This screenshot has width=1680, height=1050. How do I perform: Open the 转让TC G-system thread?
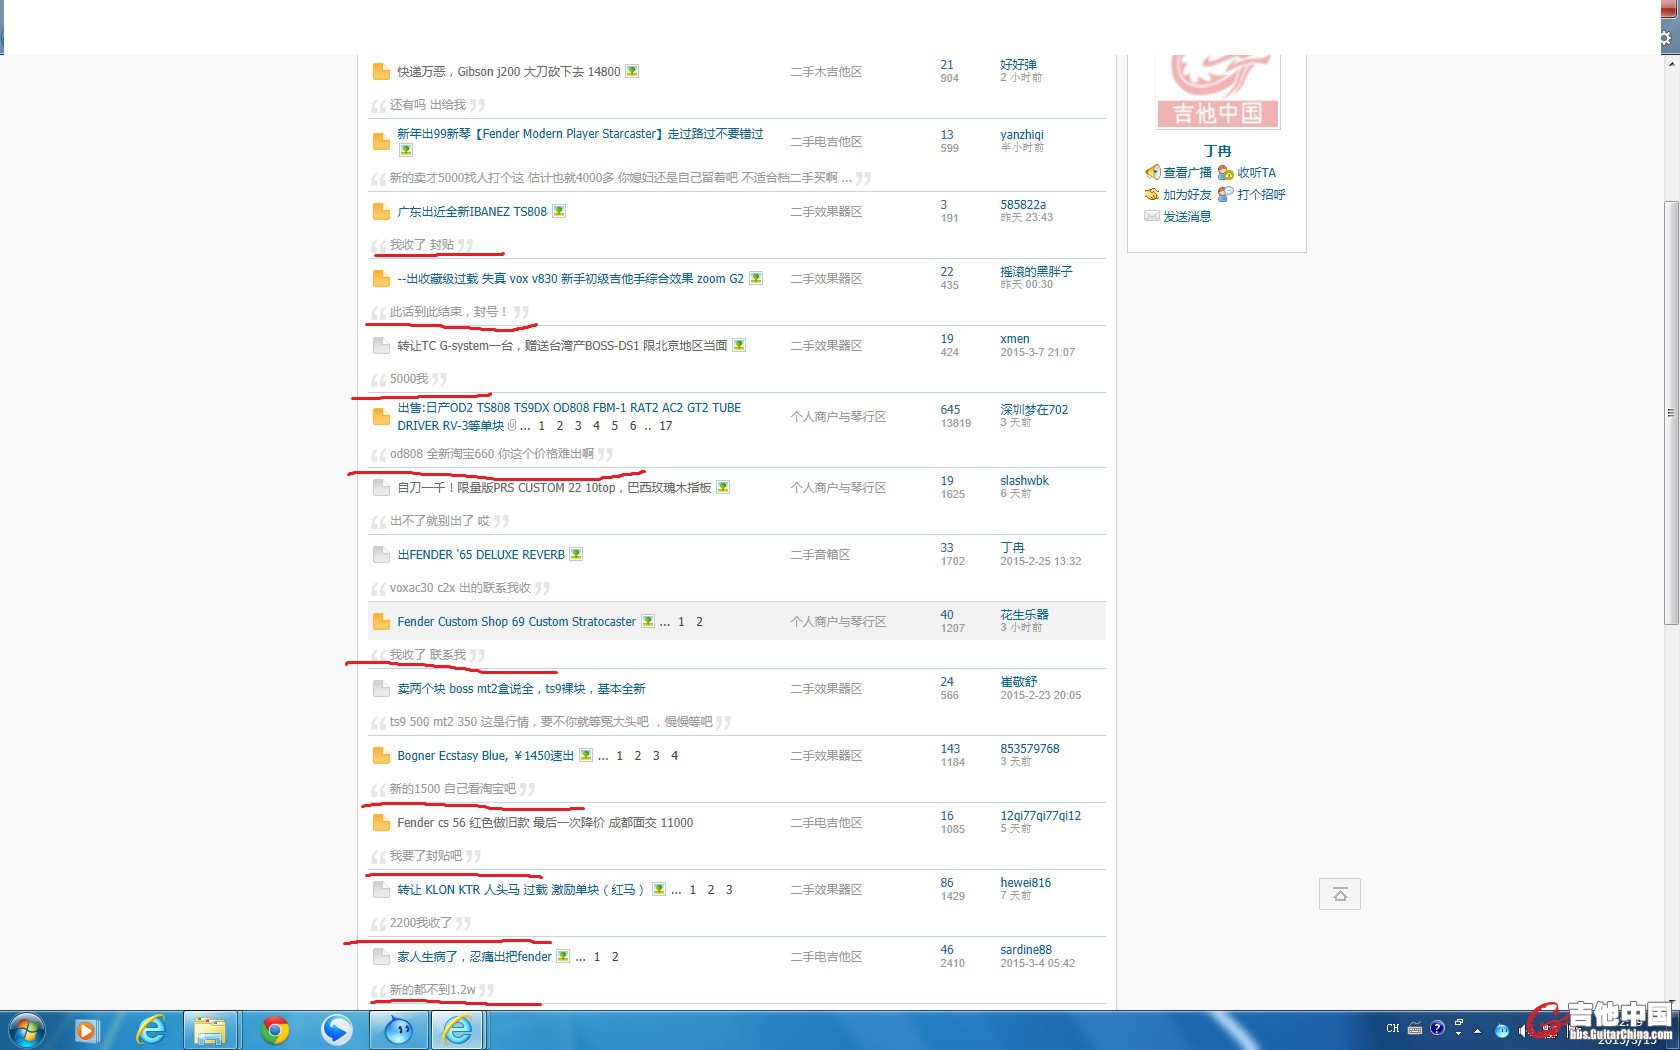pyautogui.click(x=562, y=346)
